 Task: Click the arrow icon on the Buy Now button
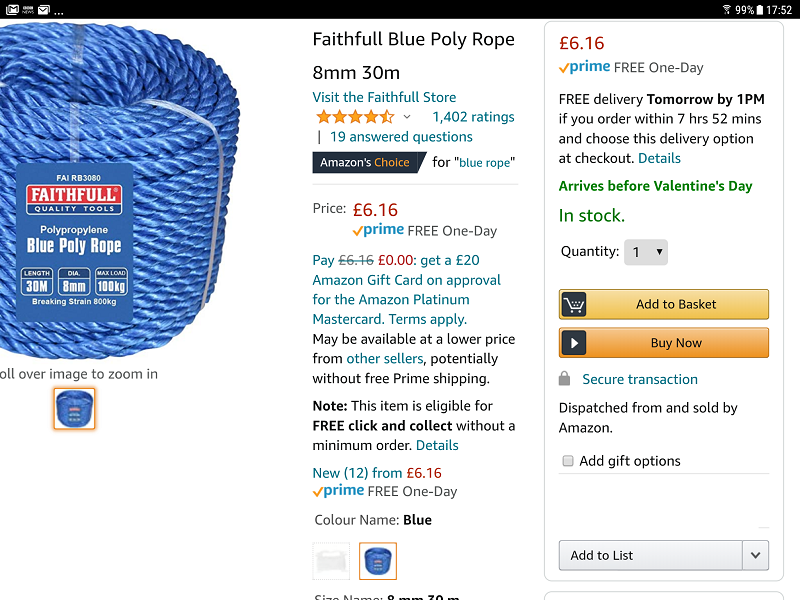coord(574,342)
